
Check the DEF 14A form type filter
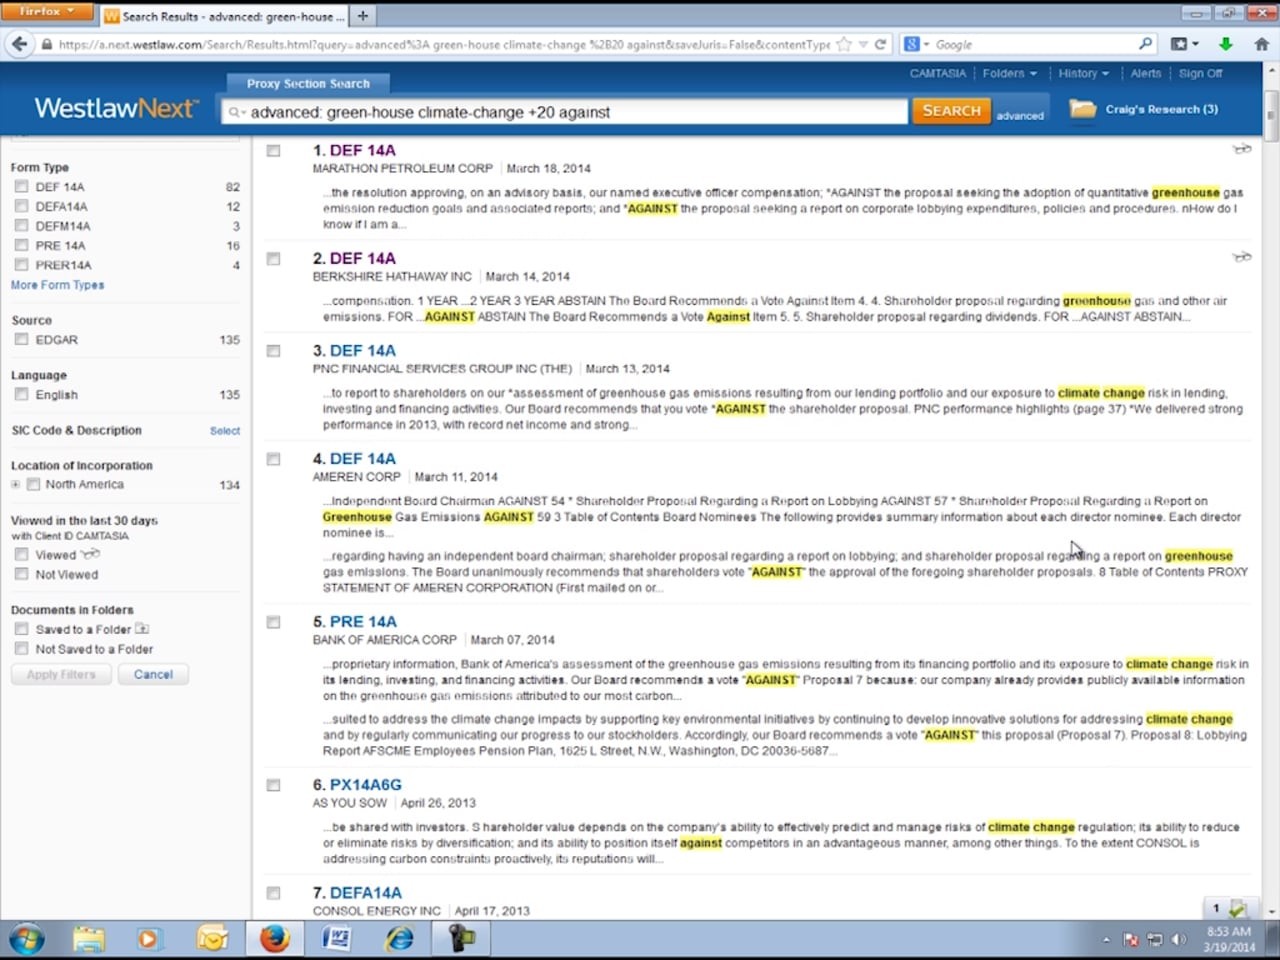point(21,187)
